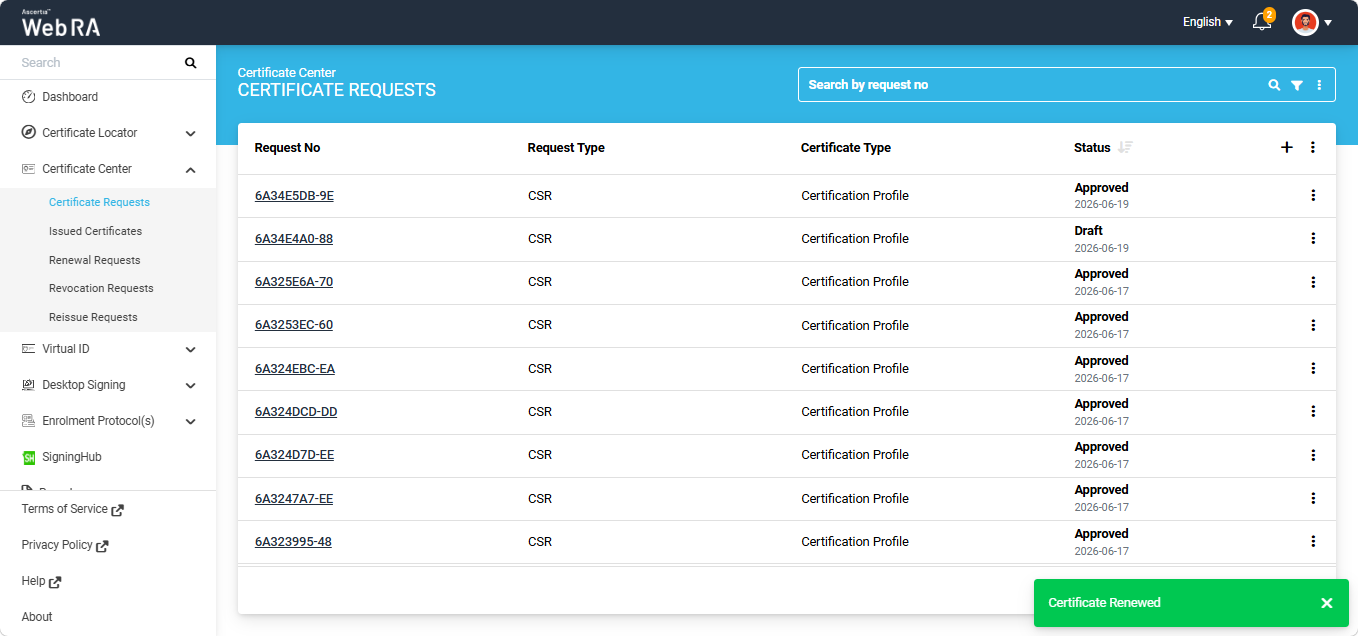Dismiss the Certificate Renewed notification
Image resolution: width=1358 pixels, height=636 pixels.
tap(1327, 603)
